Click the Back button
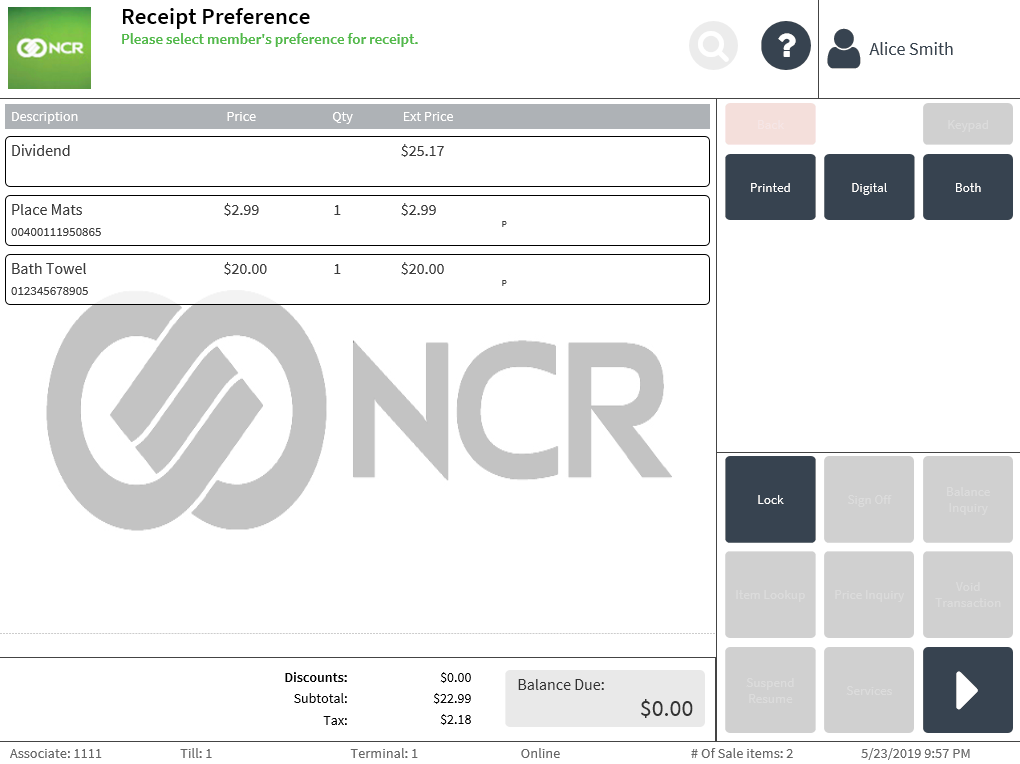The height and width of the screenshot is (764, 1020). pos(770,124)
